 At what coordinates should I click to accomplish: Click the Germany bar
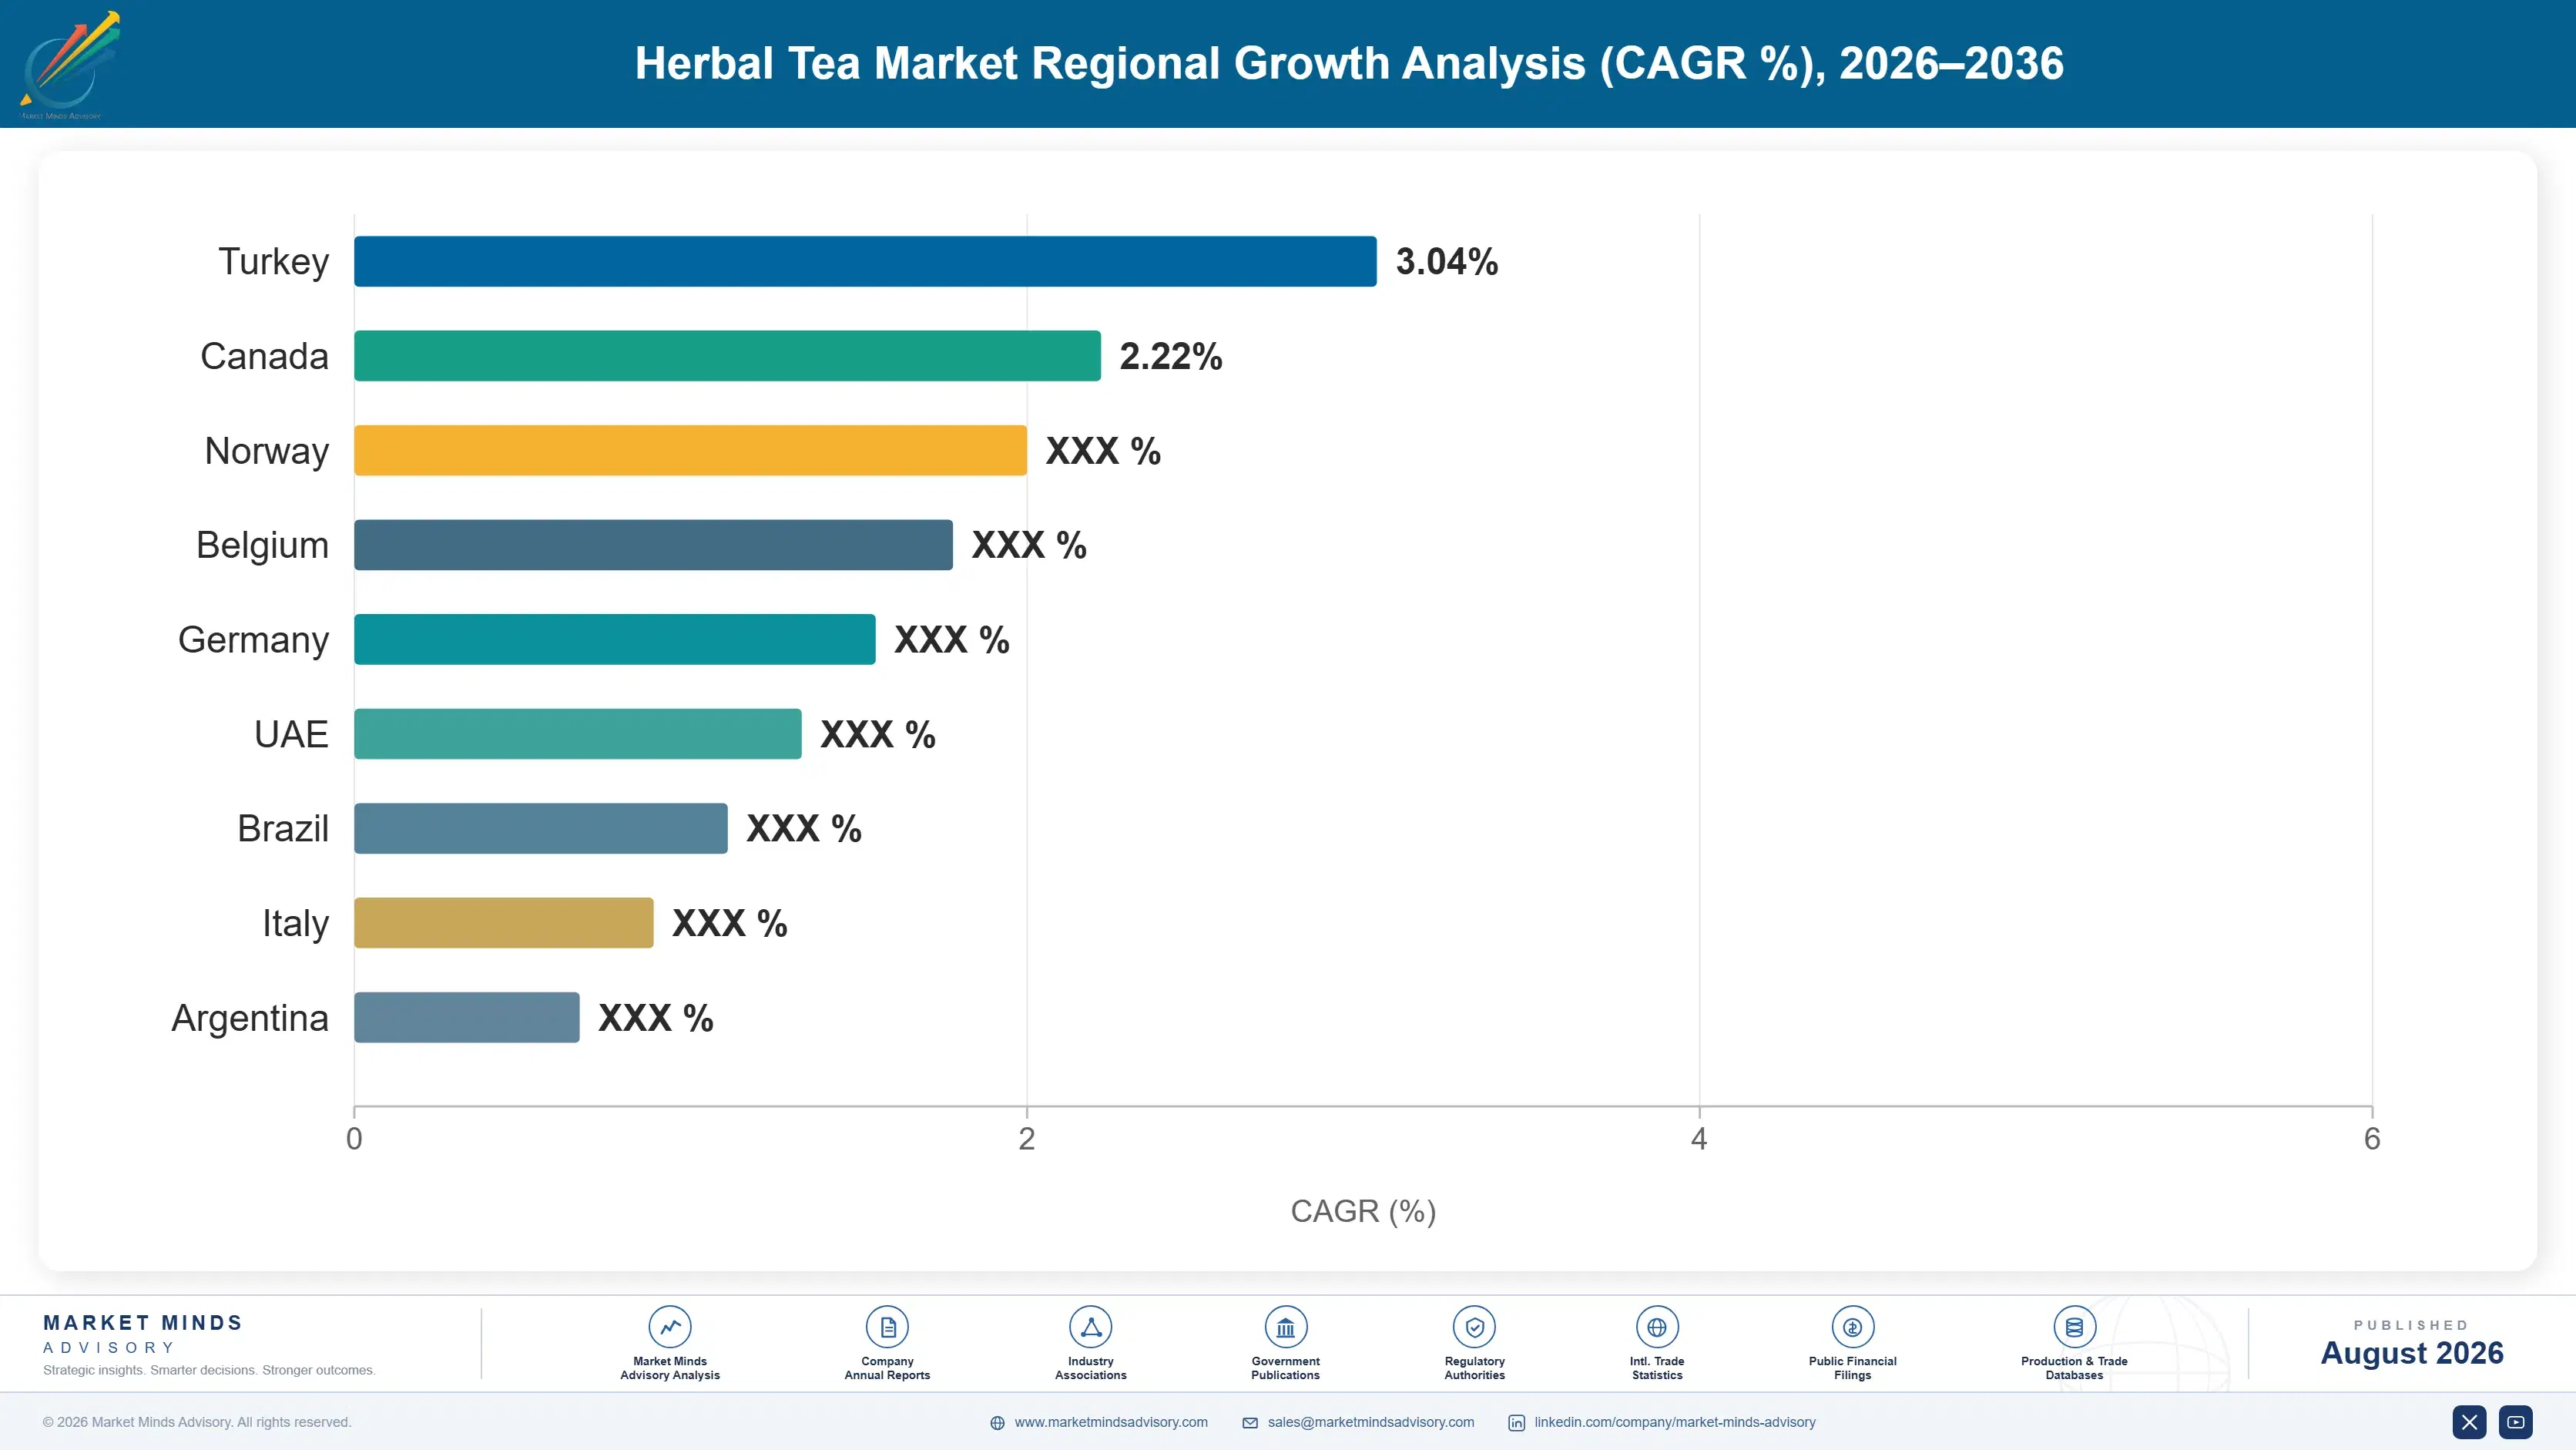615,639
